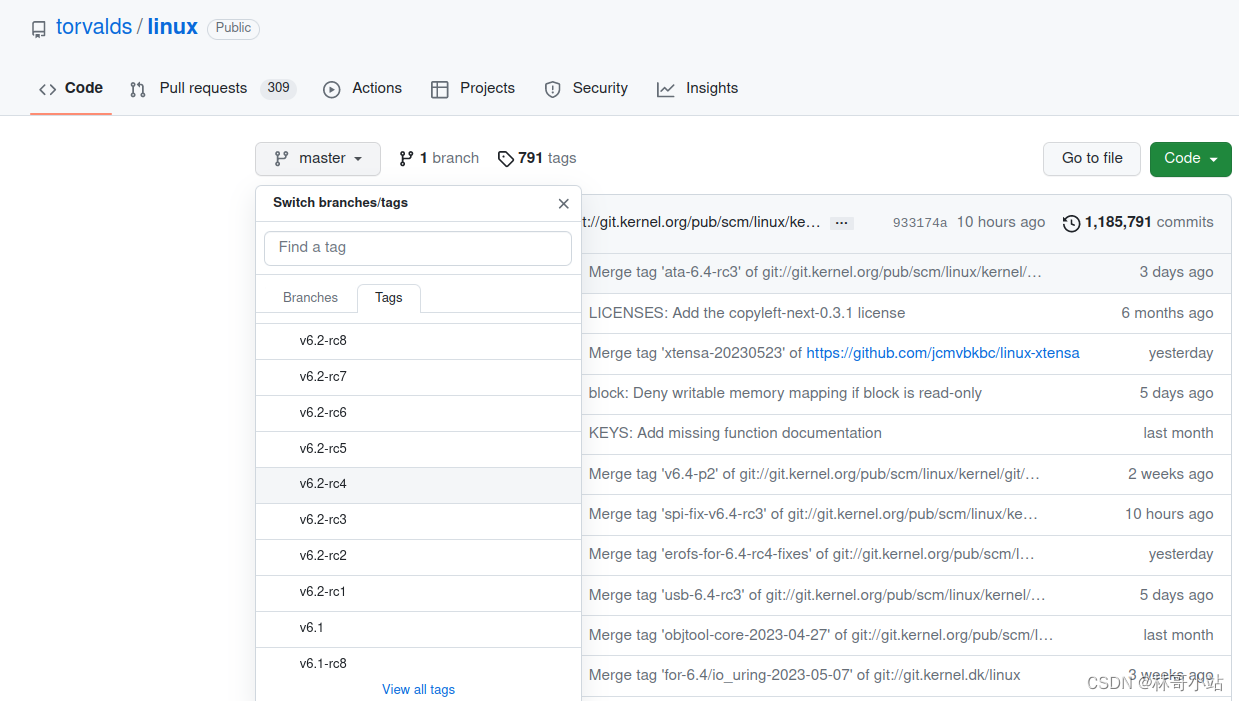Open Merge tag 'erofs-for-6.4-rc4-fixes' commit

point(812,554)
